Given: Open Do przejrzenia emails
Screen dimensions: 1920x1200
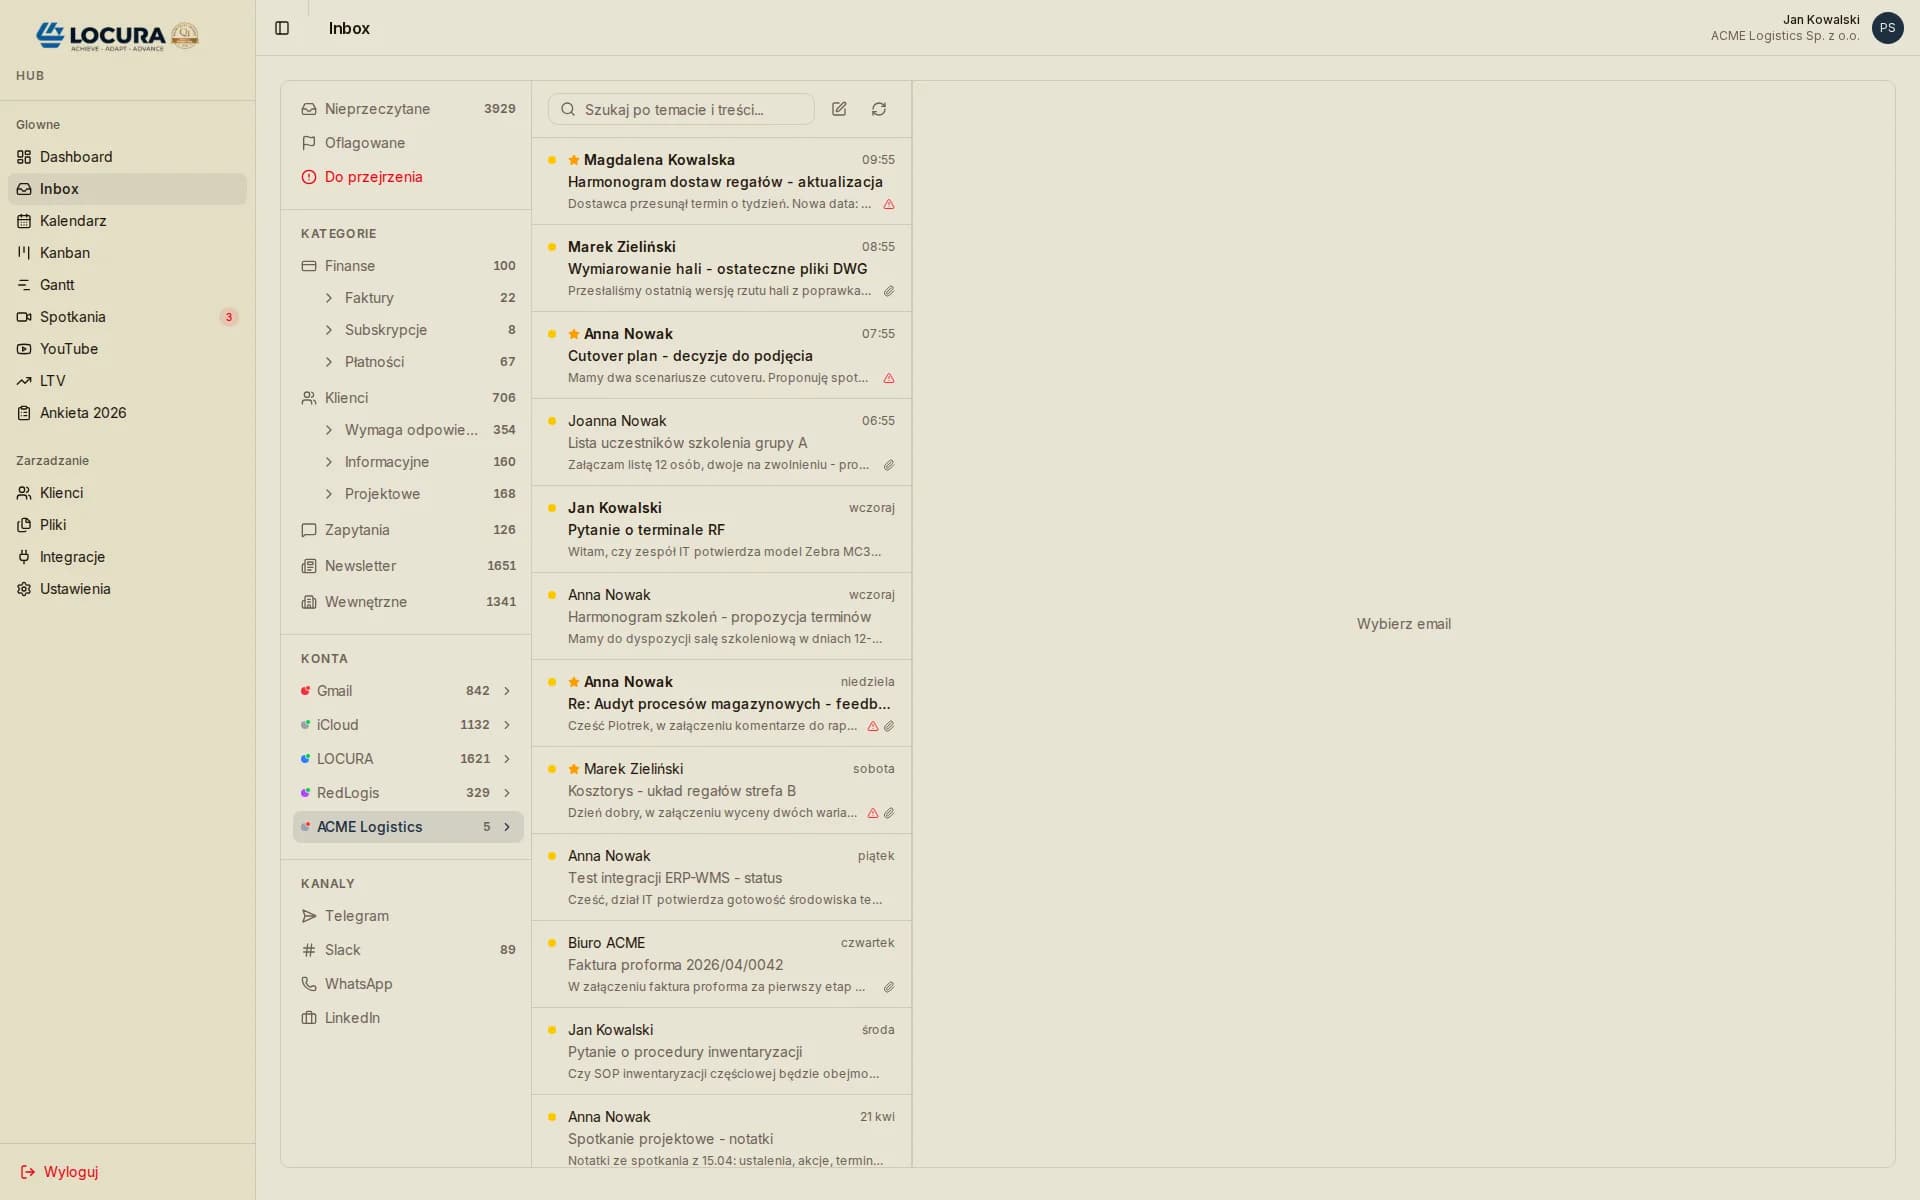Looking at the screenshot, I should point(372,177).
